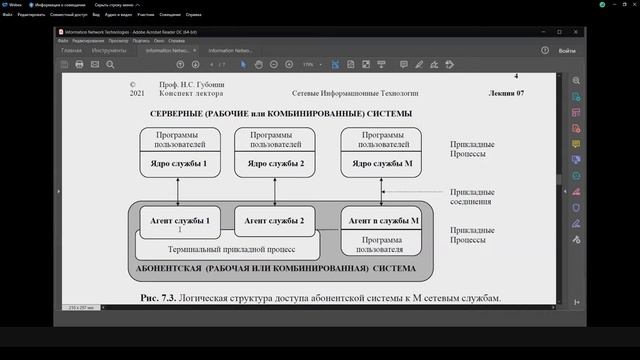Open Acrobat Справка menu
The height and width of the screenshot is (360, 640).
coord(176,41)
